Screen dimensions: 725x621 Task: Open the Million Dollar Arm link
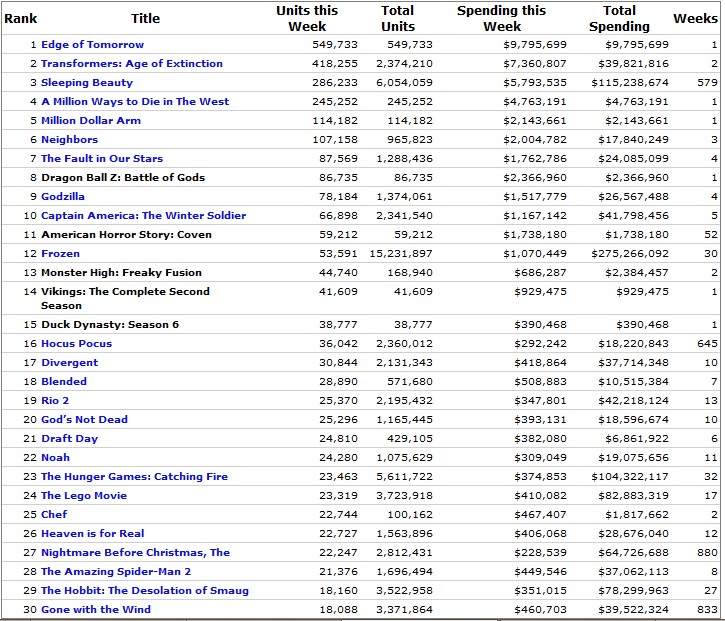91,121
